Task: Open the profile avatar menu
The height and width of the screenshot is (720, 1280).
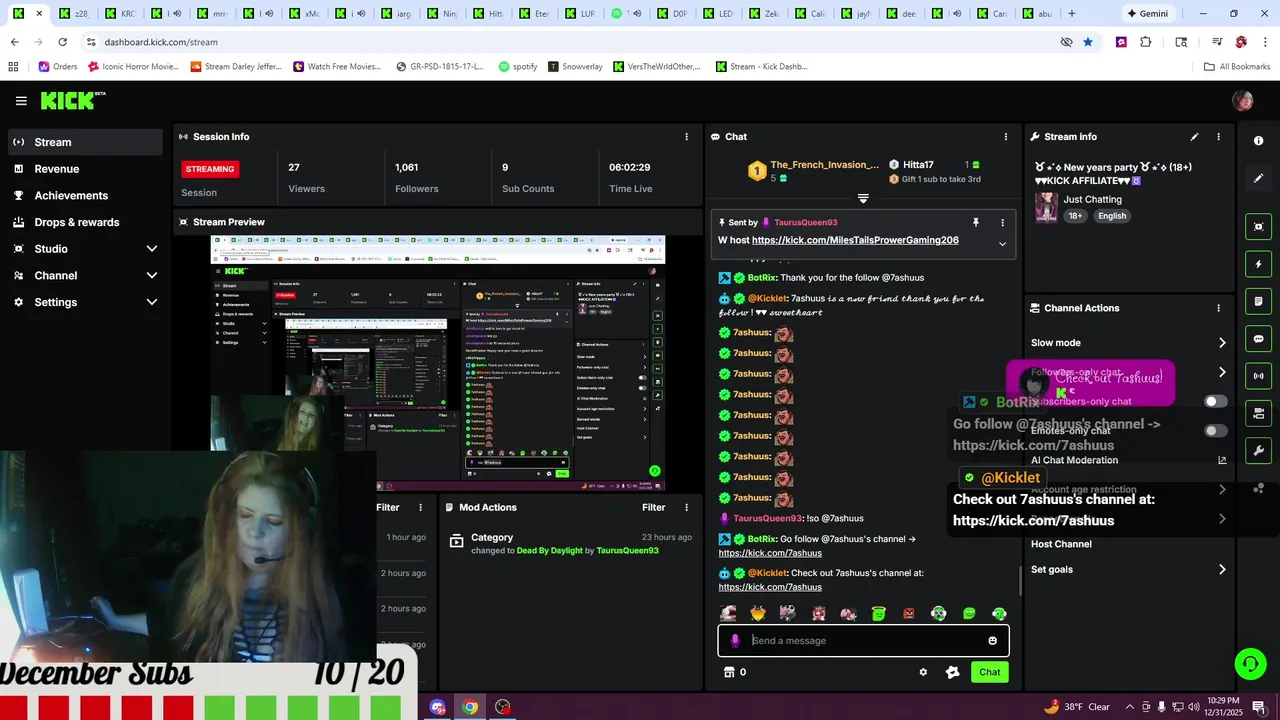Action: (x=1243, y=100)
